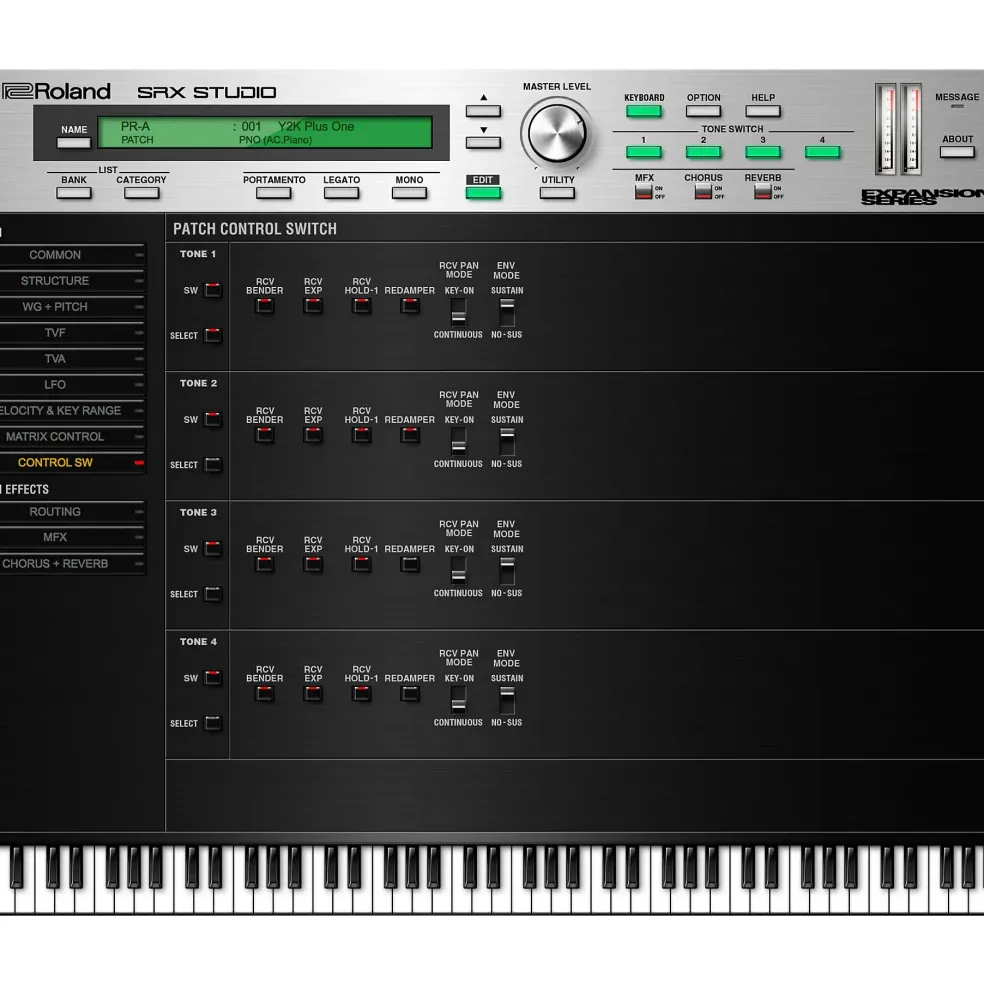This screenshot has width=984, height=985.
Task: Toggle Tone 1 REDAMPER switch
Action: click(x=410, y=306)
